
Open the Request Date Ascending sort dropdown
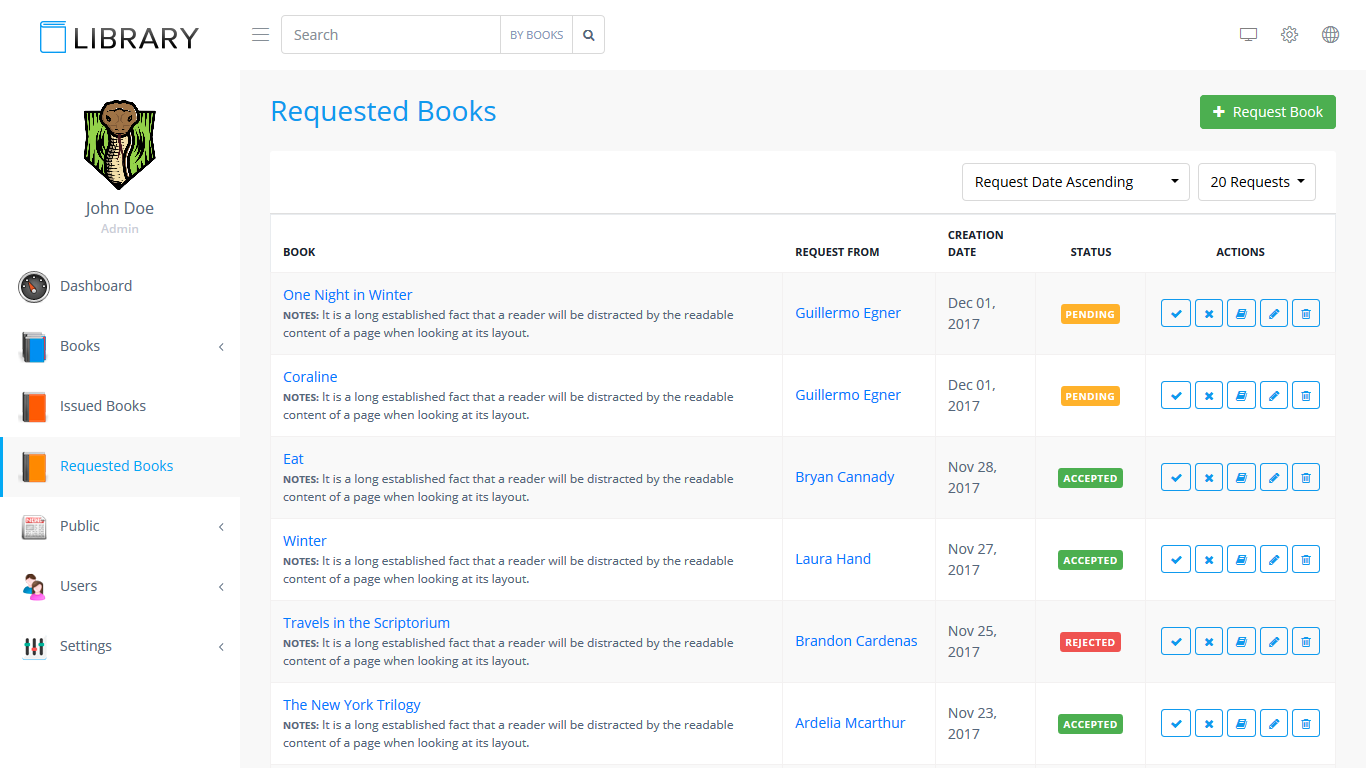tap(1075, 182)
